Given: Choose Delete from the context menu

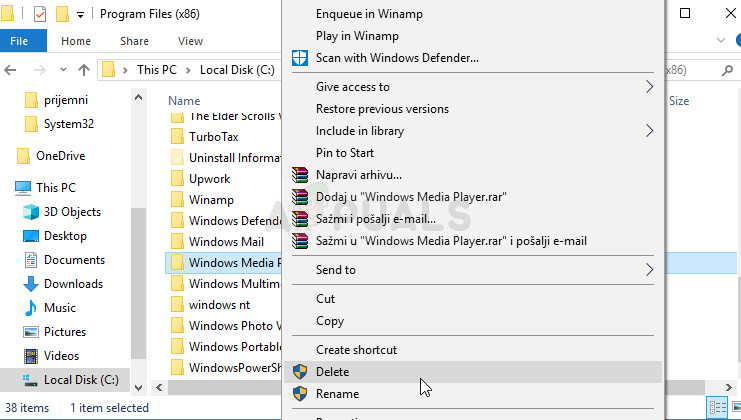Looking at the screenshot, I should pyautogui.click(x=332, y=371).
